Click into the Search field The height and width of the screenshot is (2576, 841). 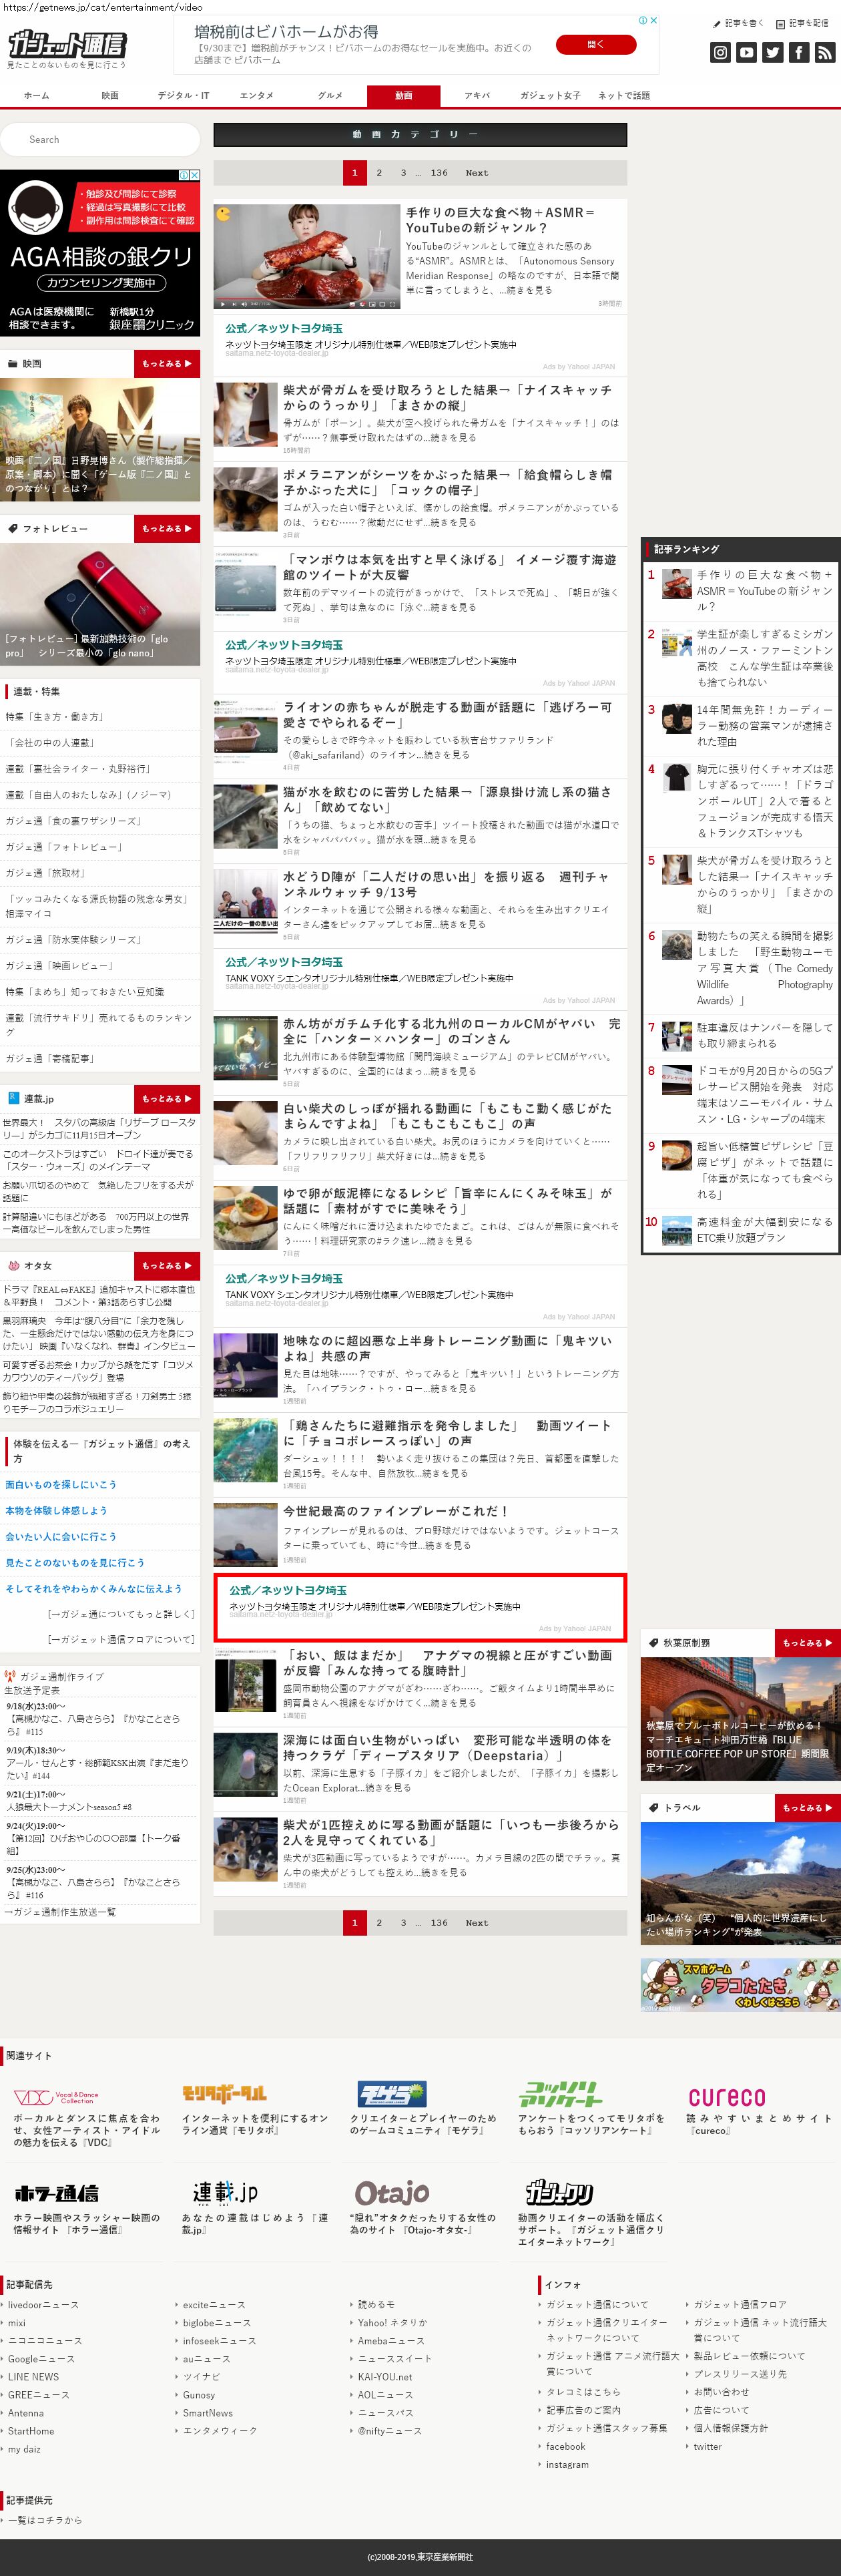(x=100, y=140)
